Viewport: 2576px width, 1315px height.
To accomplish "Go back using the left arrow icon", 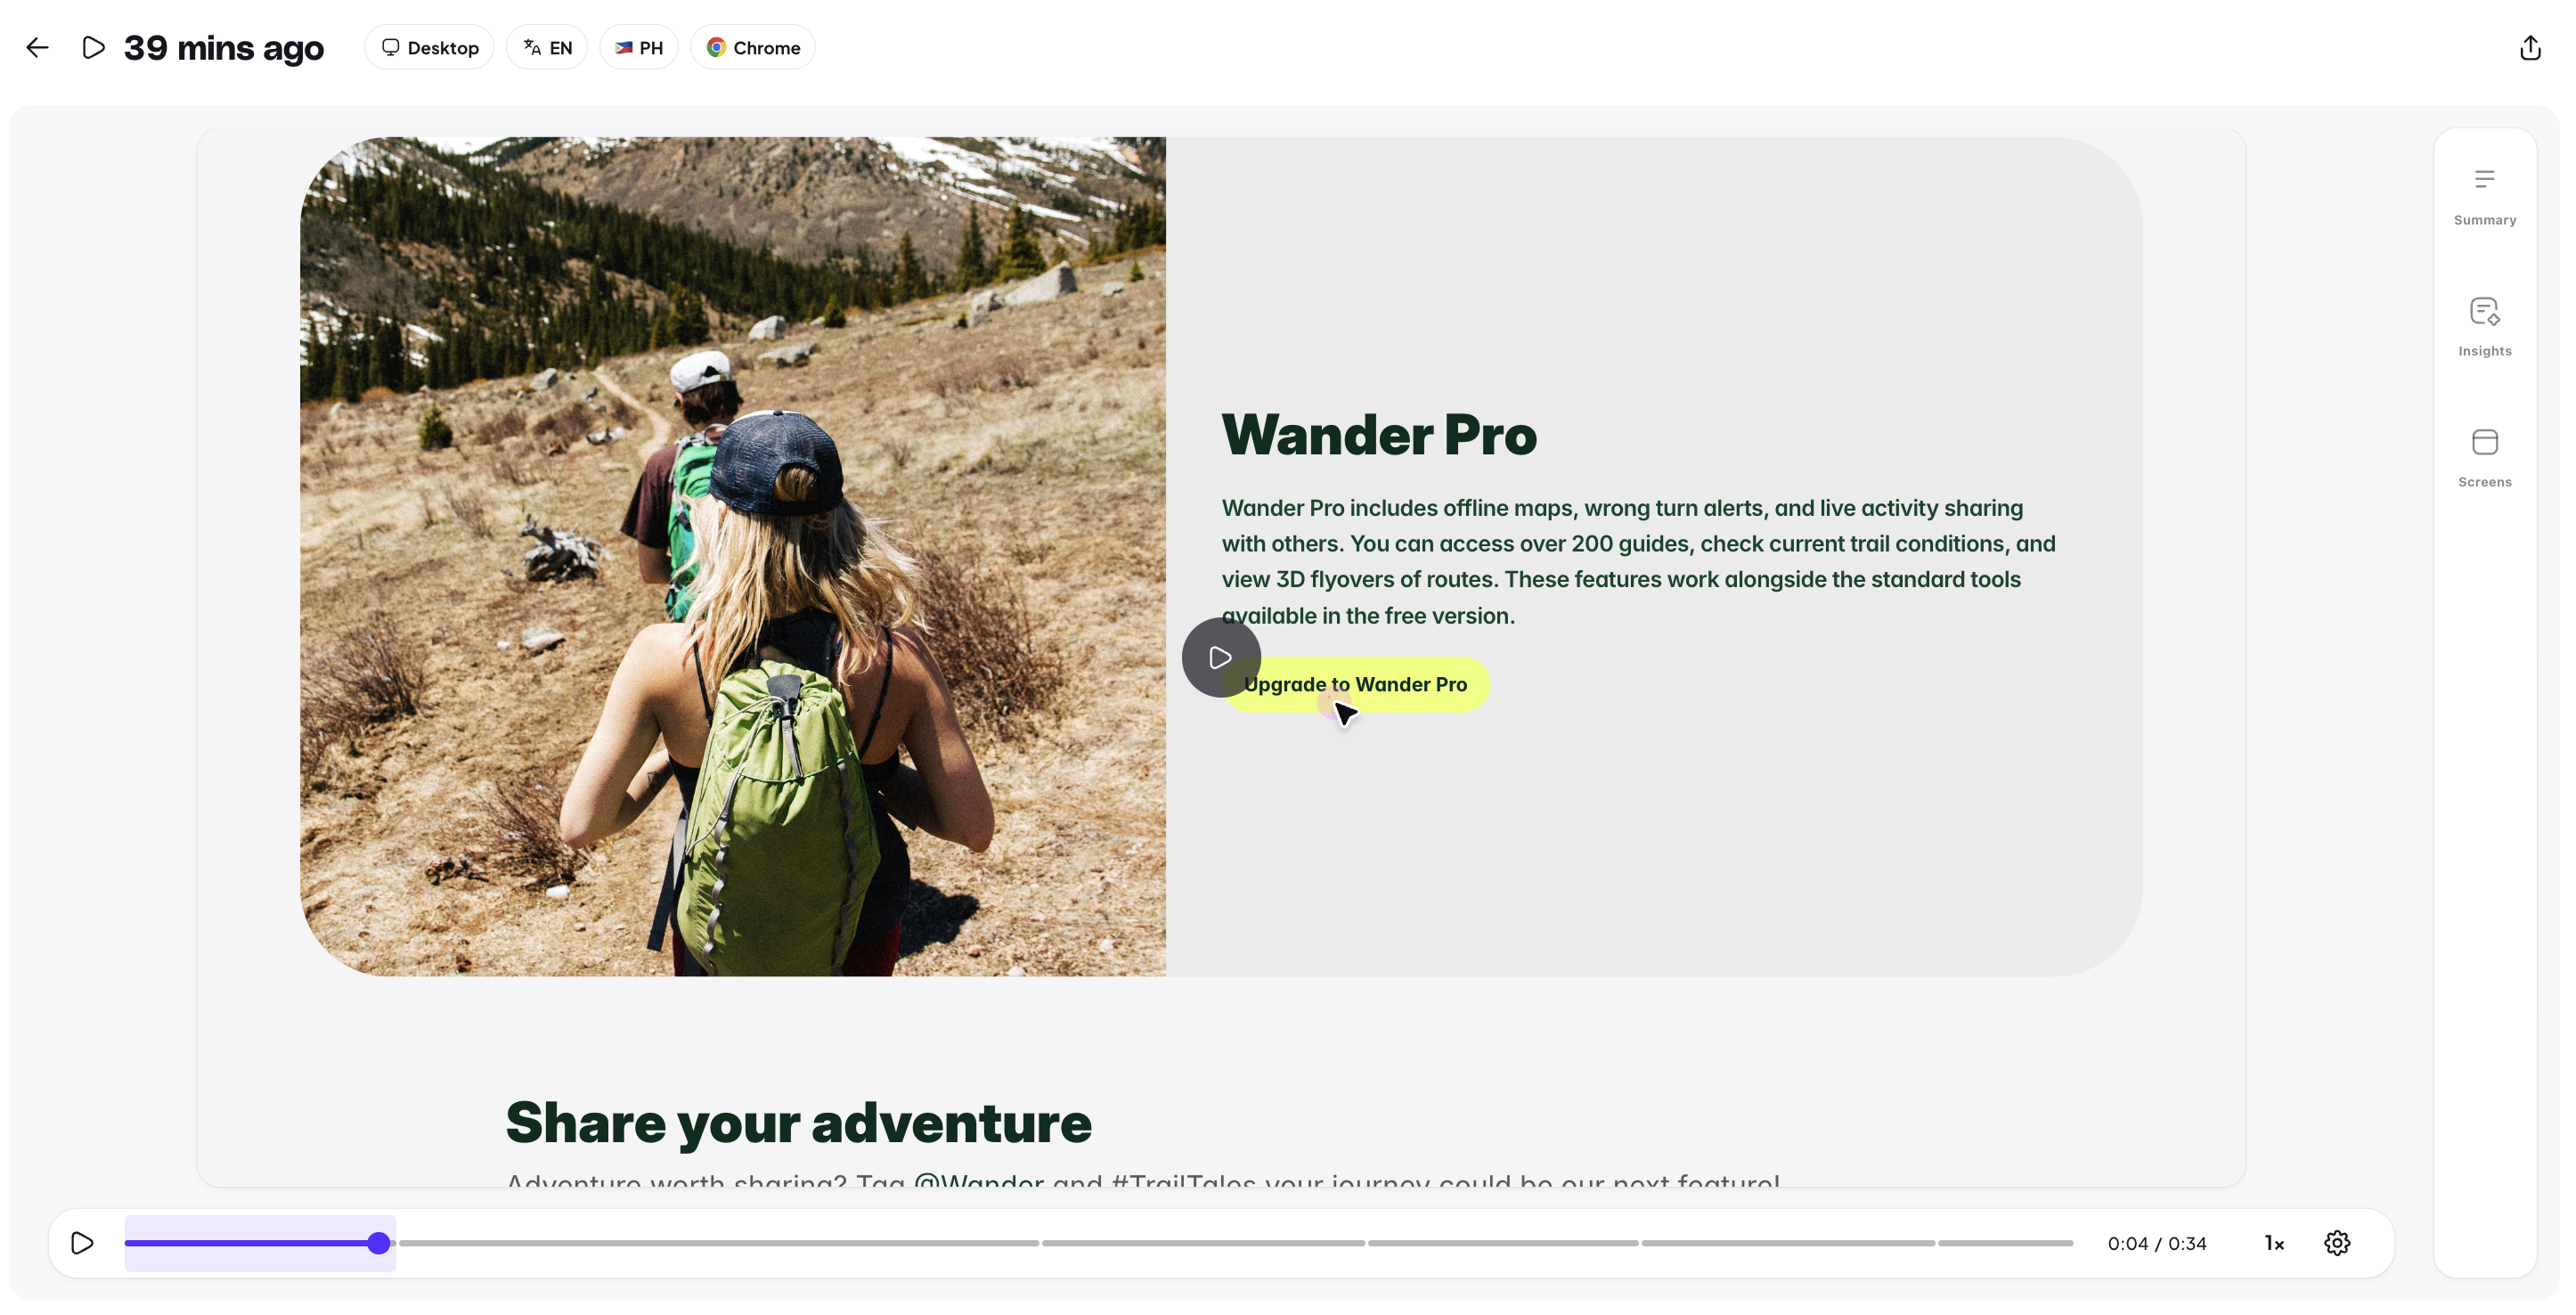I will tap(37, 47).
